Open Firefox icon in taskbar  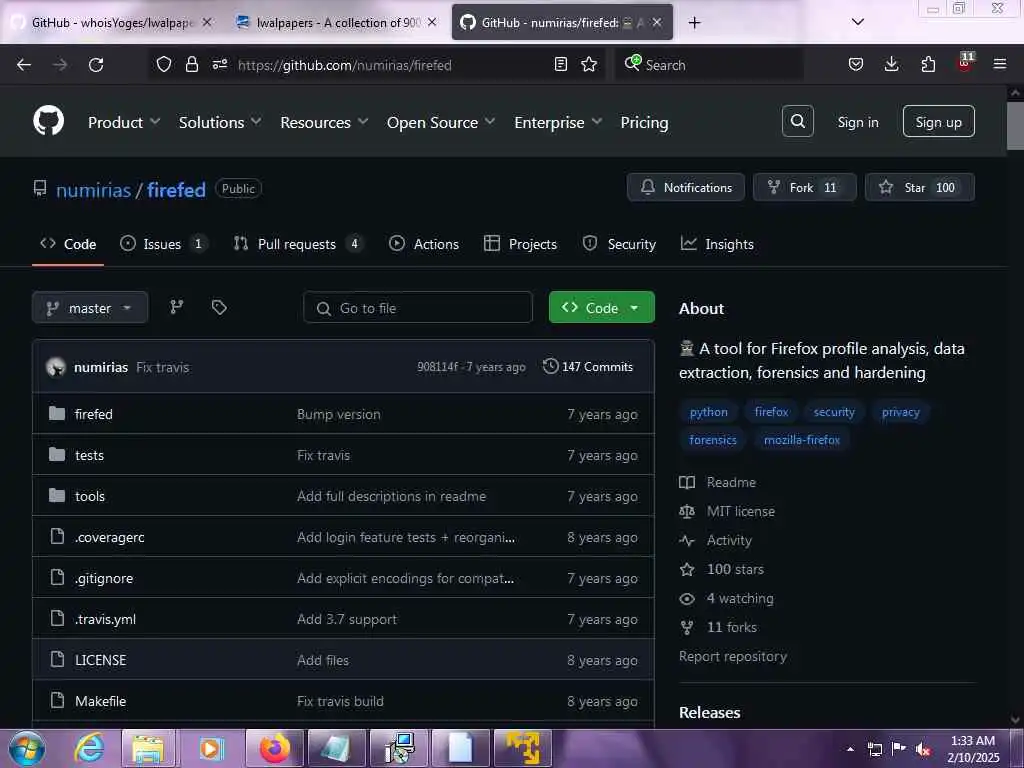coord(275,748)
